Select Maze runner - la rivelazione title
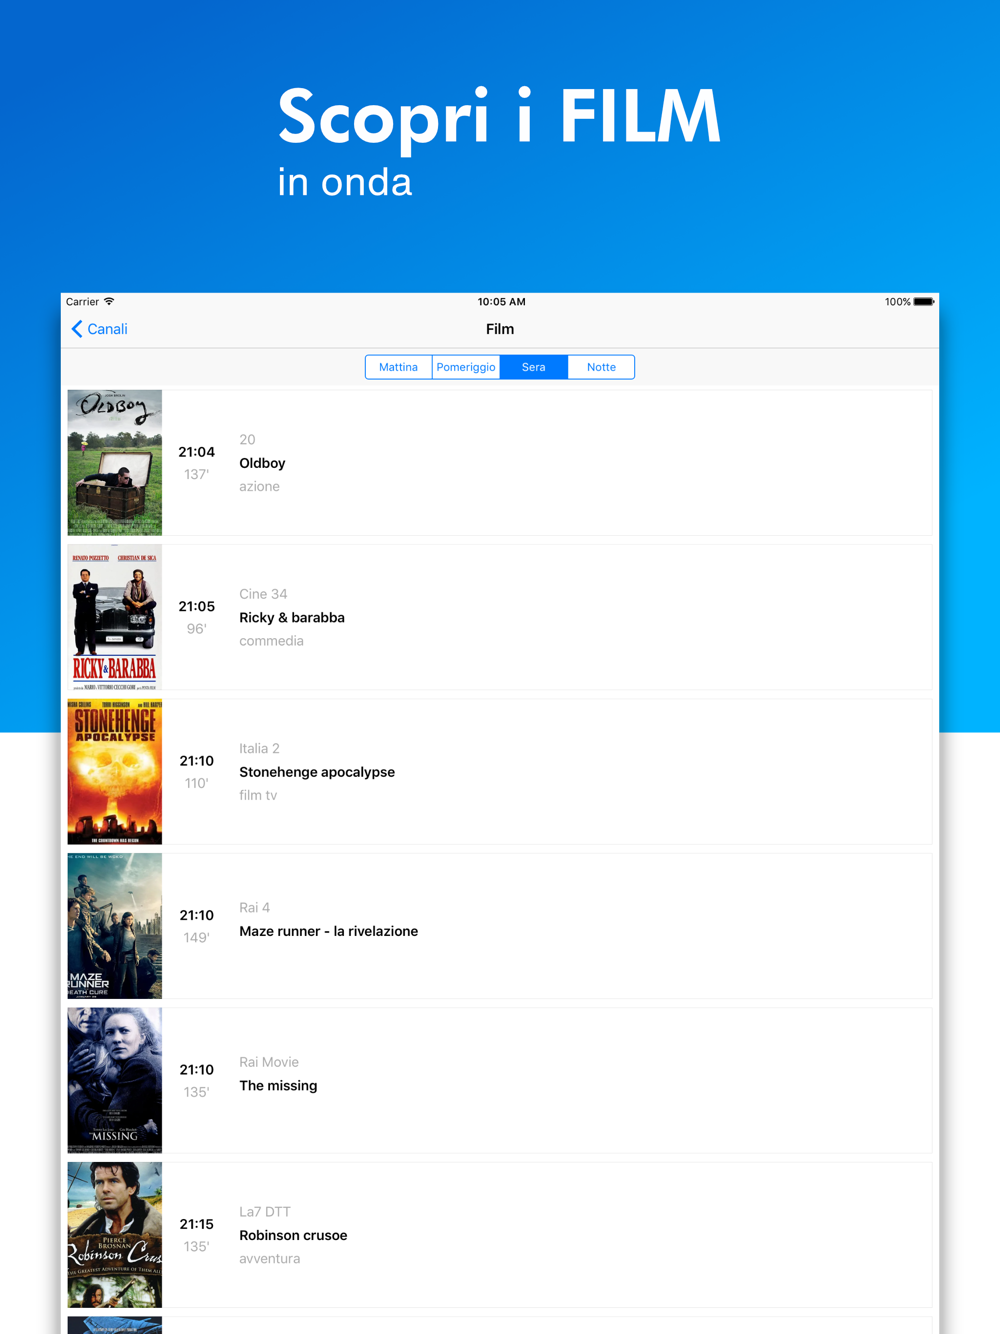 (329, 931)
